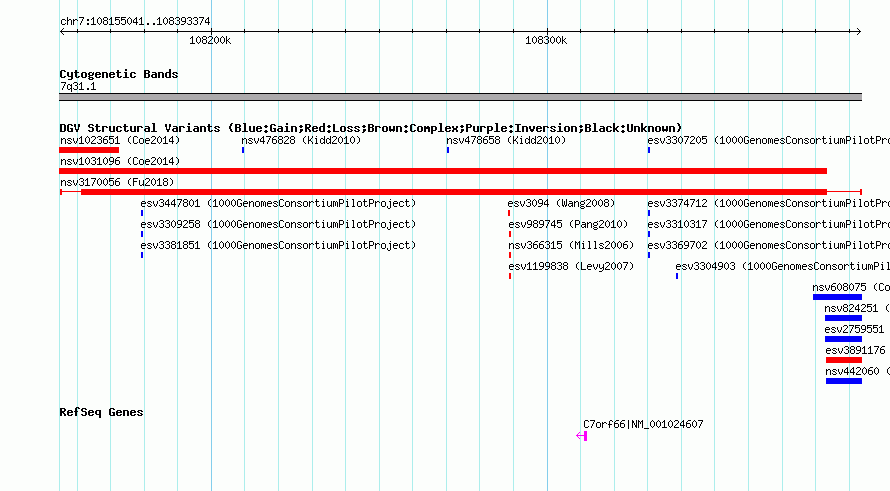The height and width of the screenshot is (491, 890).
Task: Click the Cytogenetic Bands track title
Action: [119, 74]
